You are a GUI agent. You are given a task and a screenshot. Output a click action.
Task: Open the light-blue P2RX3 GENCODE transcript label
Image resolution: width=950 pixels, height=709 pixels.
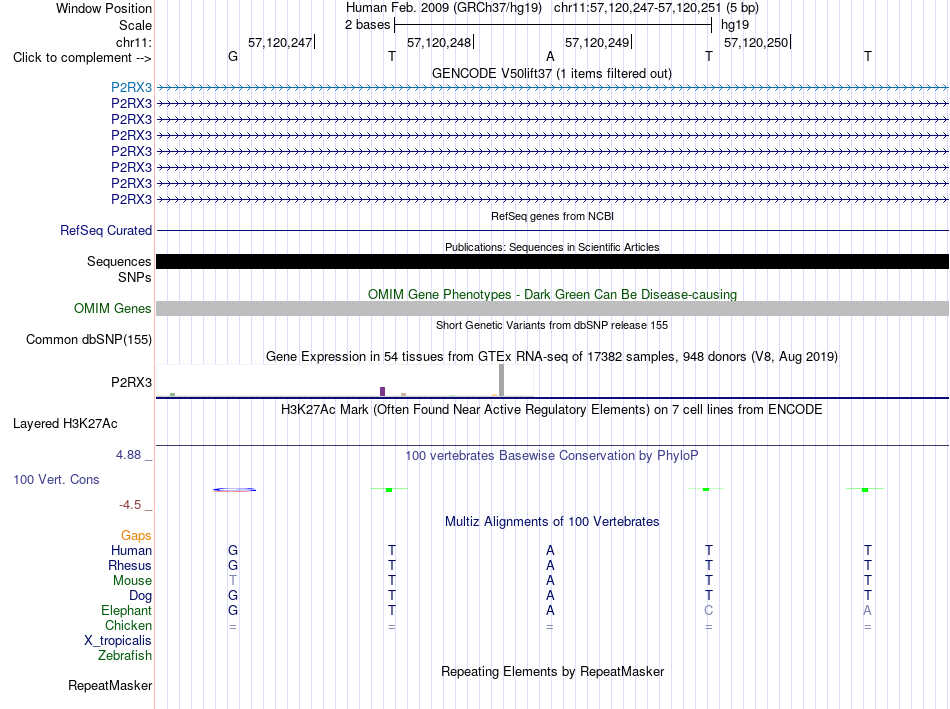[131, 87]
